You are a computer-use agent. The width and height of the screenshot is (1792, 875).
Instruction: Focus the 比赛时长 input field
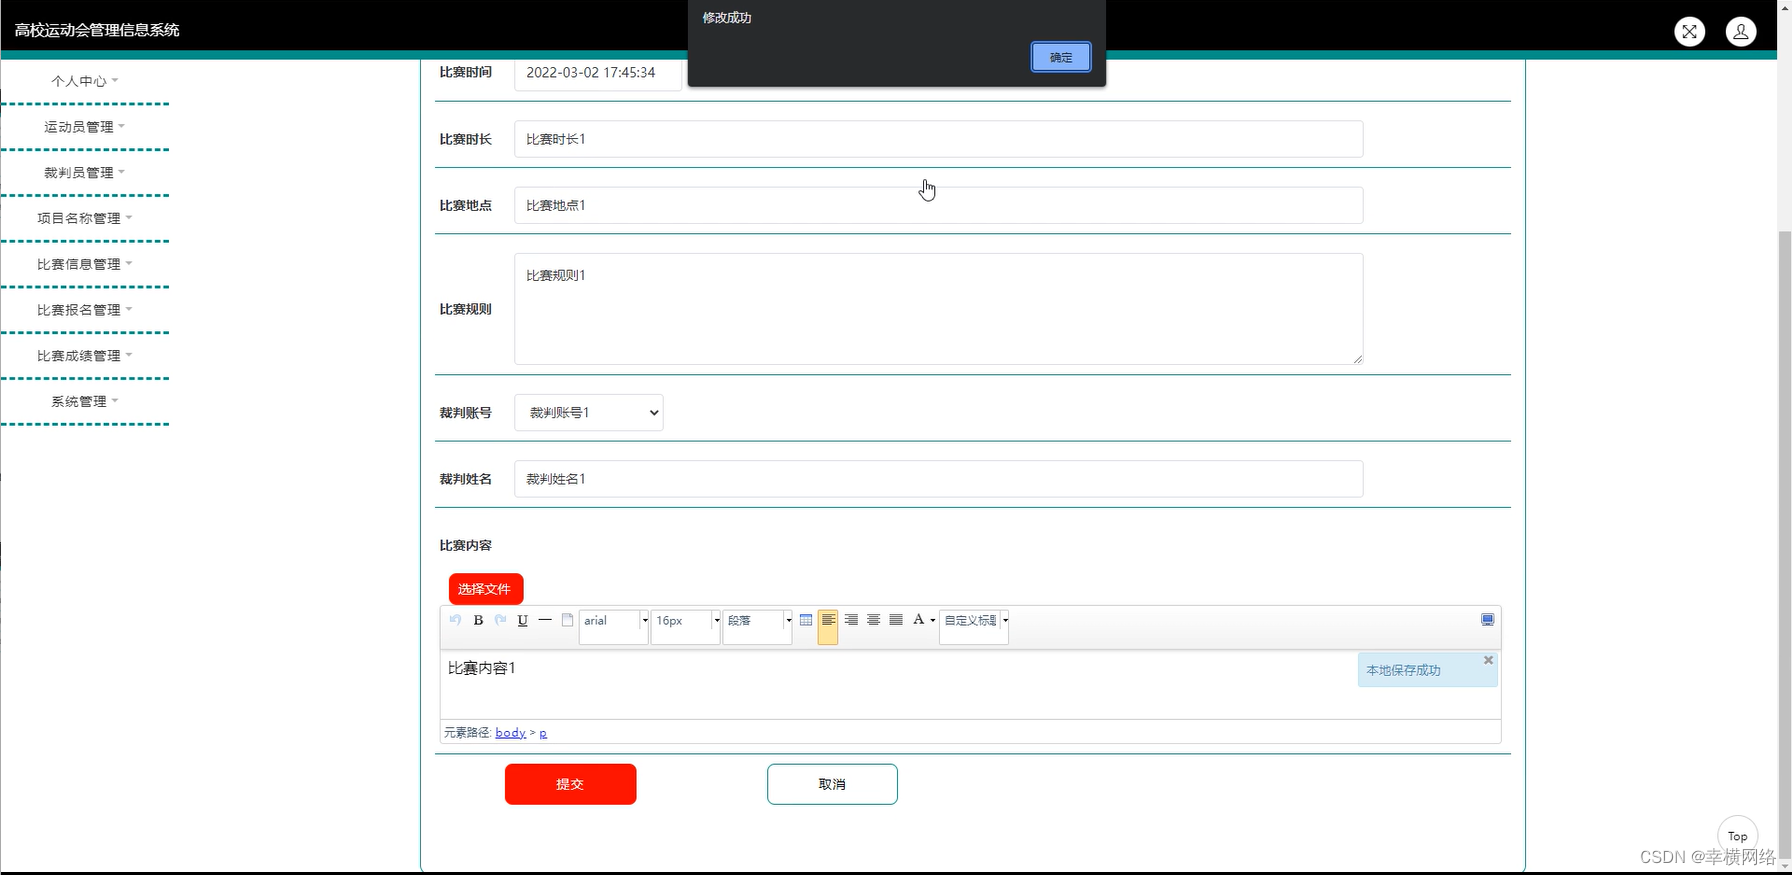(x=938, y=139)
